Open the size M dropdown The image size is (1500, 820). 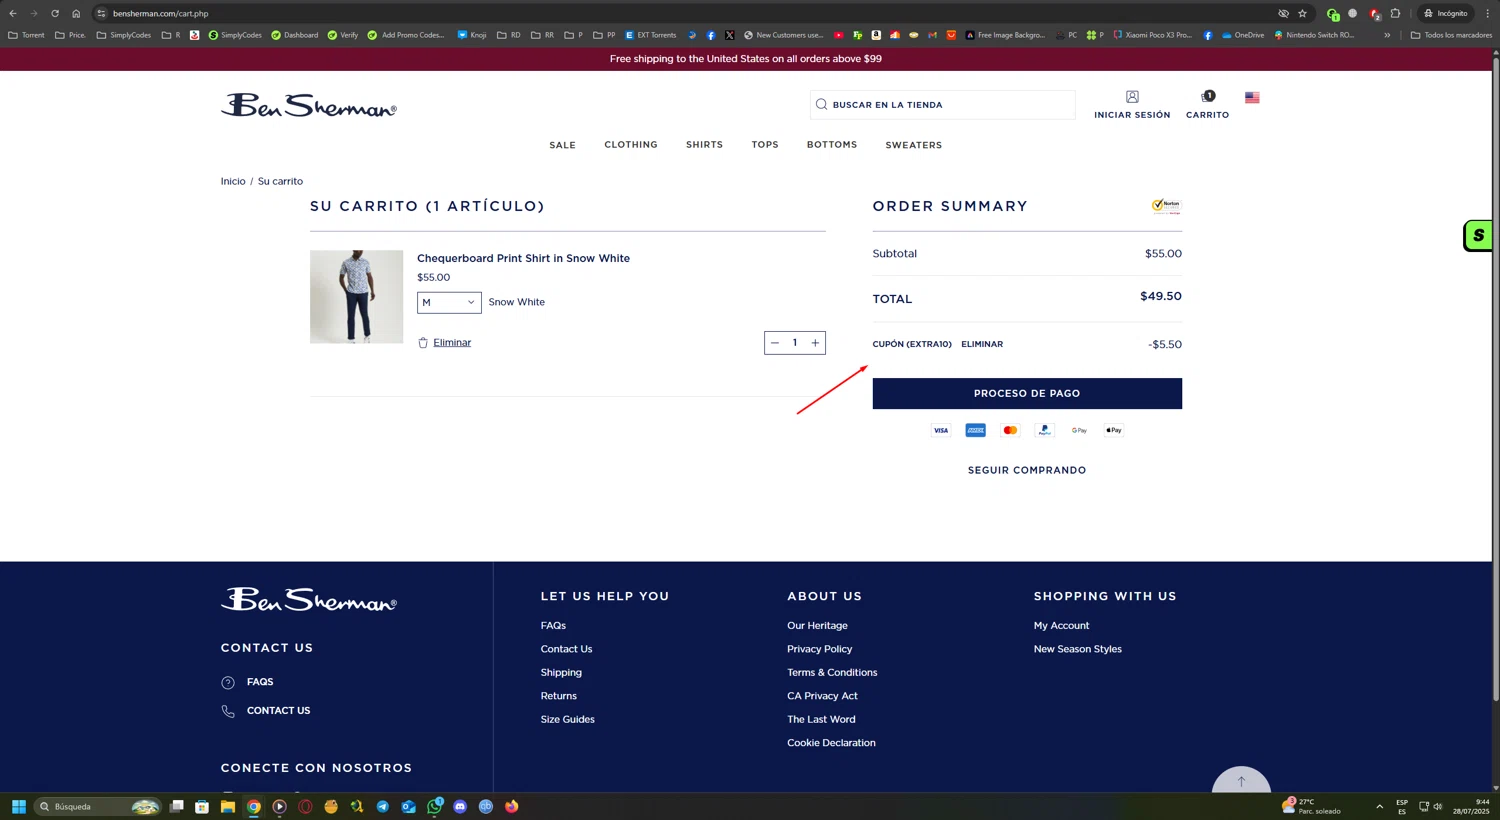(449, 302)
